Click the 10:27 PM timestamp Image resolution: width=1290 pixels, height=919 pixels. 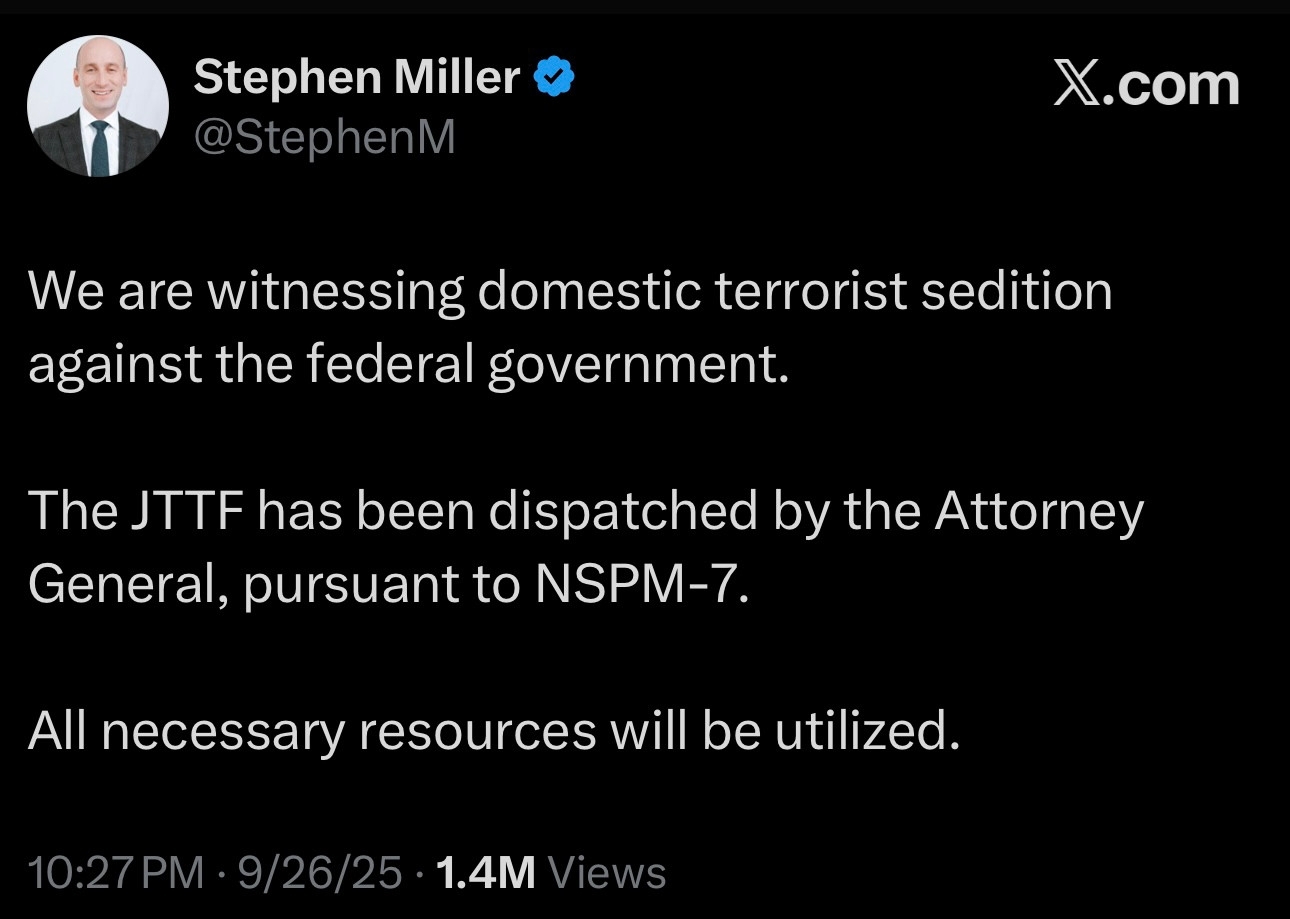115,873
